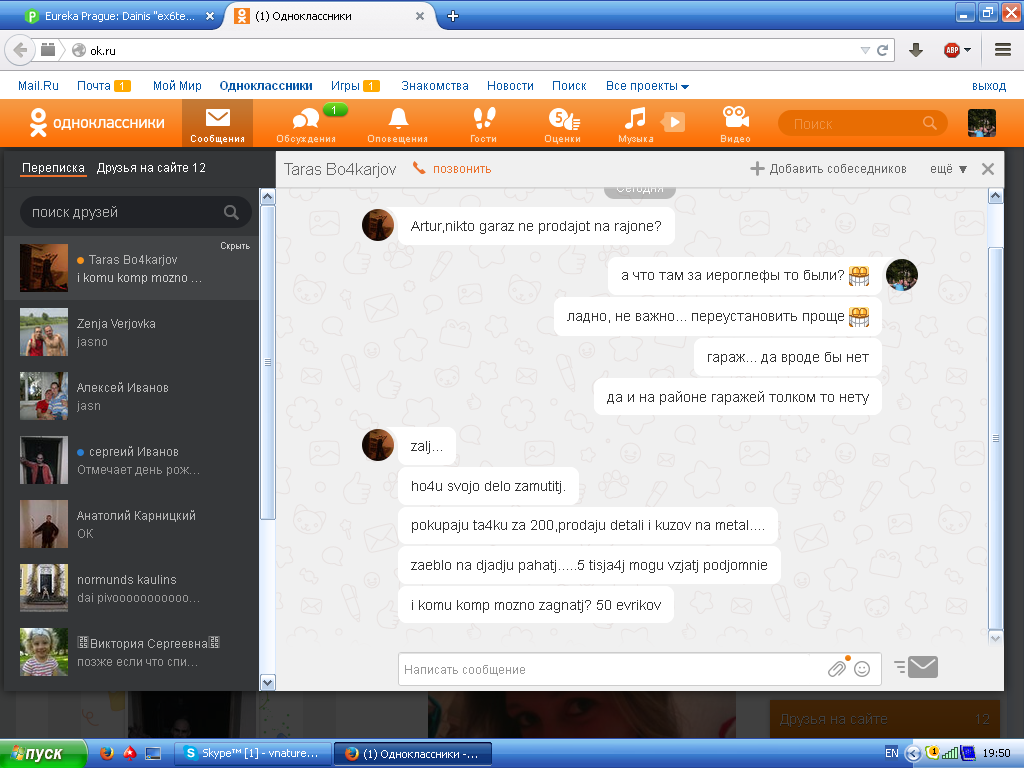This screenshot has width=1024, height=768.
Task: Click the phone icon next to позвонить
Action: click(419, 168)
